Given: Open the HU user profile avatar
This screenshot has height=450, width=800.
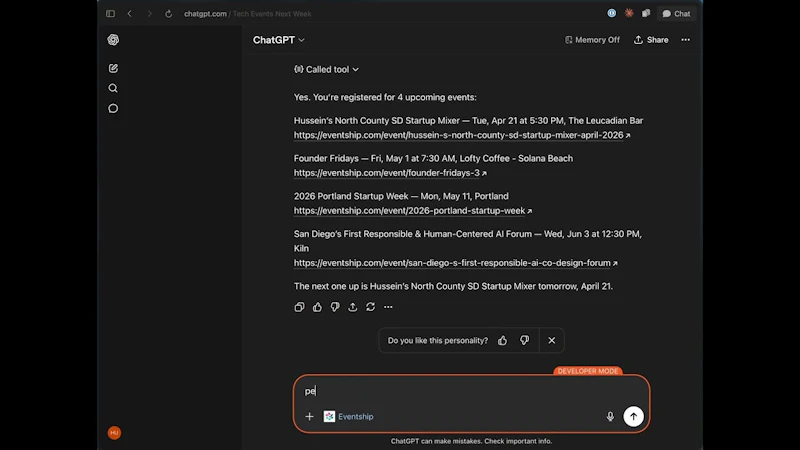Looking at the screenshot, I should tap(114, 433).
